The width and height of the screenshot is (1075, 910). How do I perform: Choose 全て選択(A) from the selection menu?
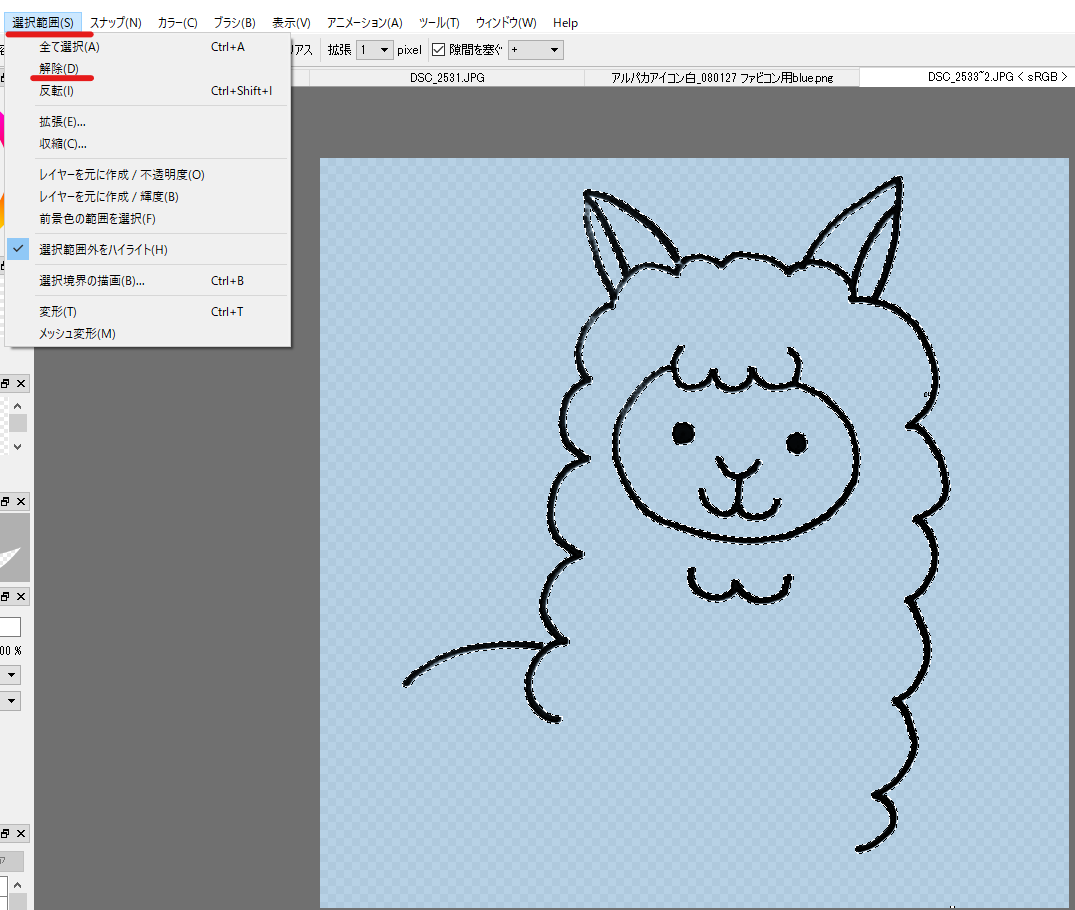[148, 47]
